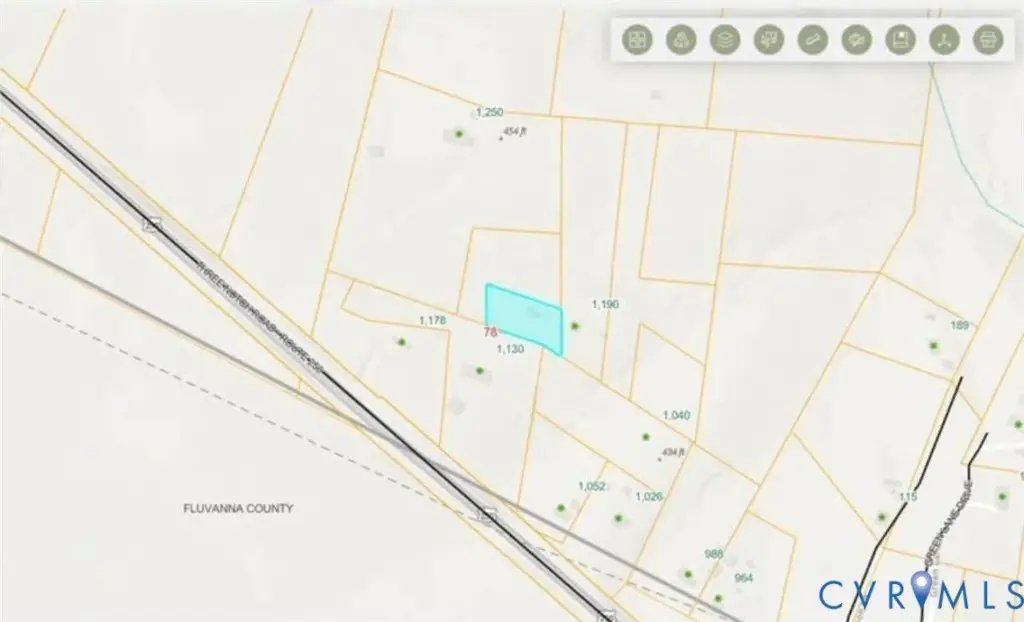Click the address label 1,052
Image resolution: width=1024 pixels, height=622 pixels.
[x=591, y=486]
